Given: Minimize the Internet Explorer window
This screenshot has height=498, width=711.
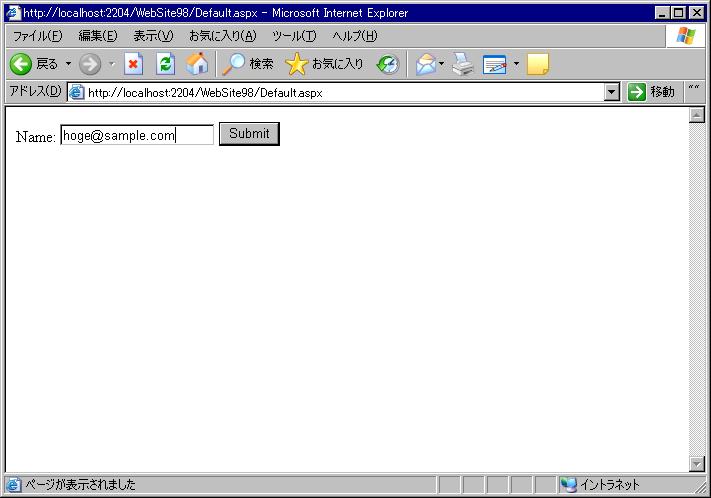Looking at the screenshot, I should tap(662, 13).
